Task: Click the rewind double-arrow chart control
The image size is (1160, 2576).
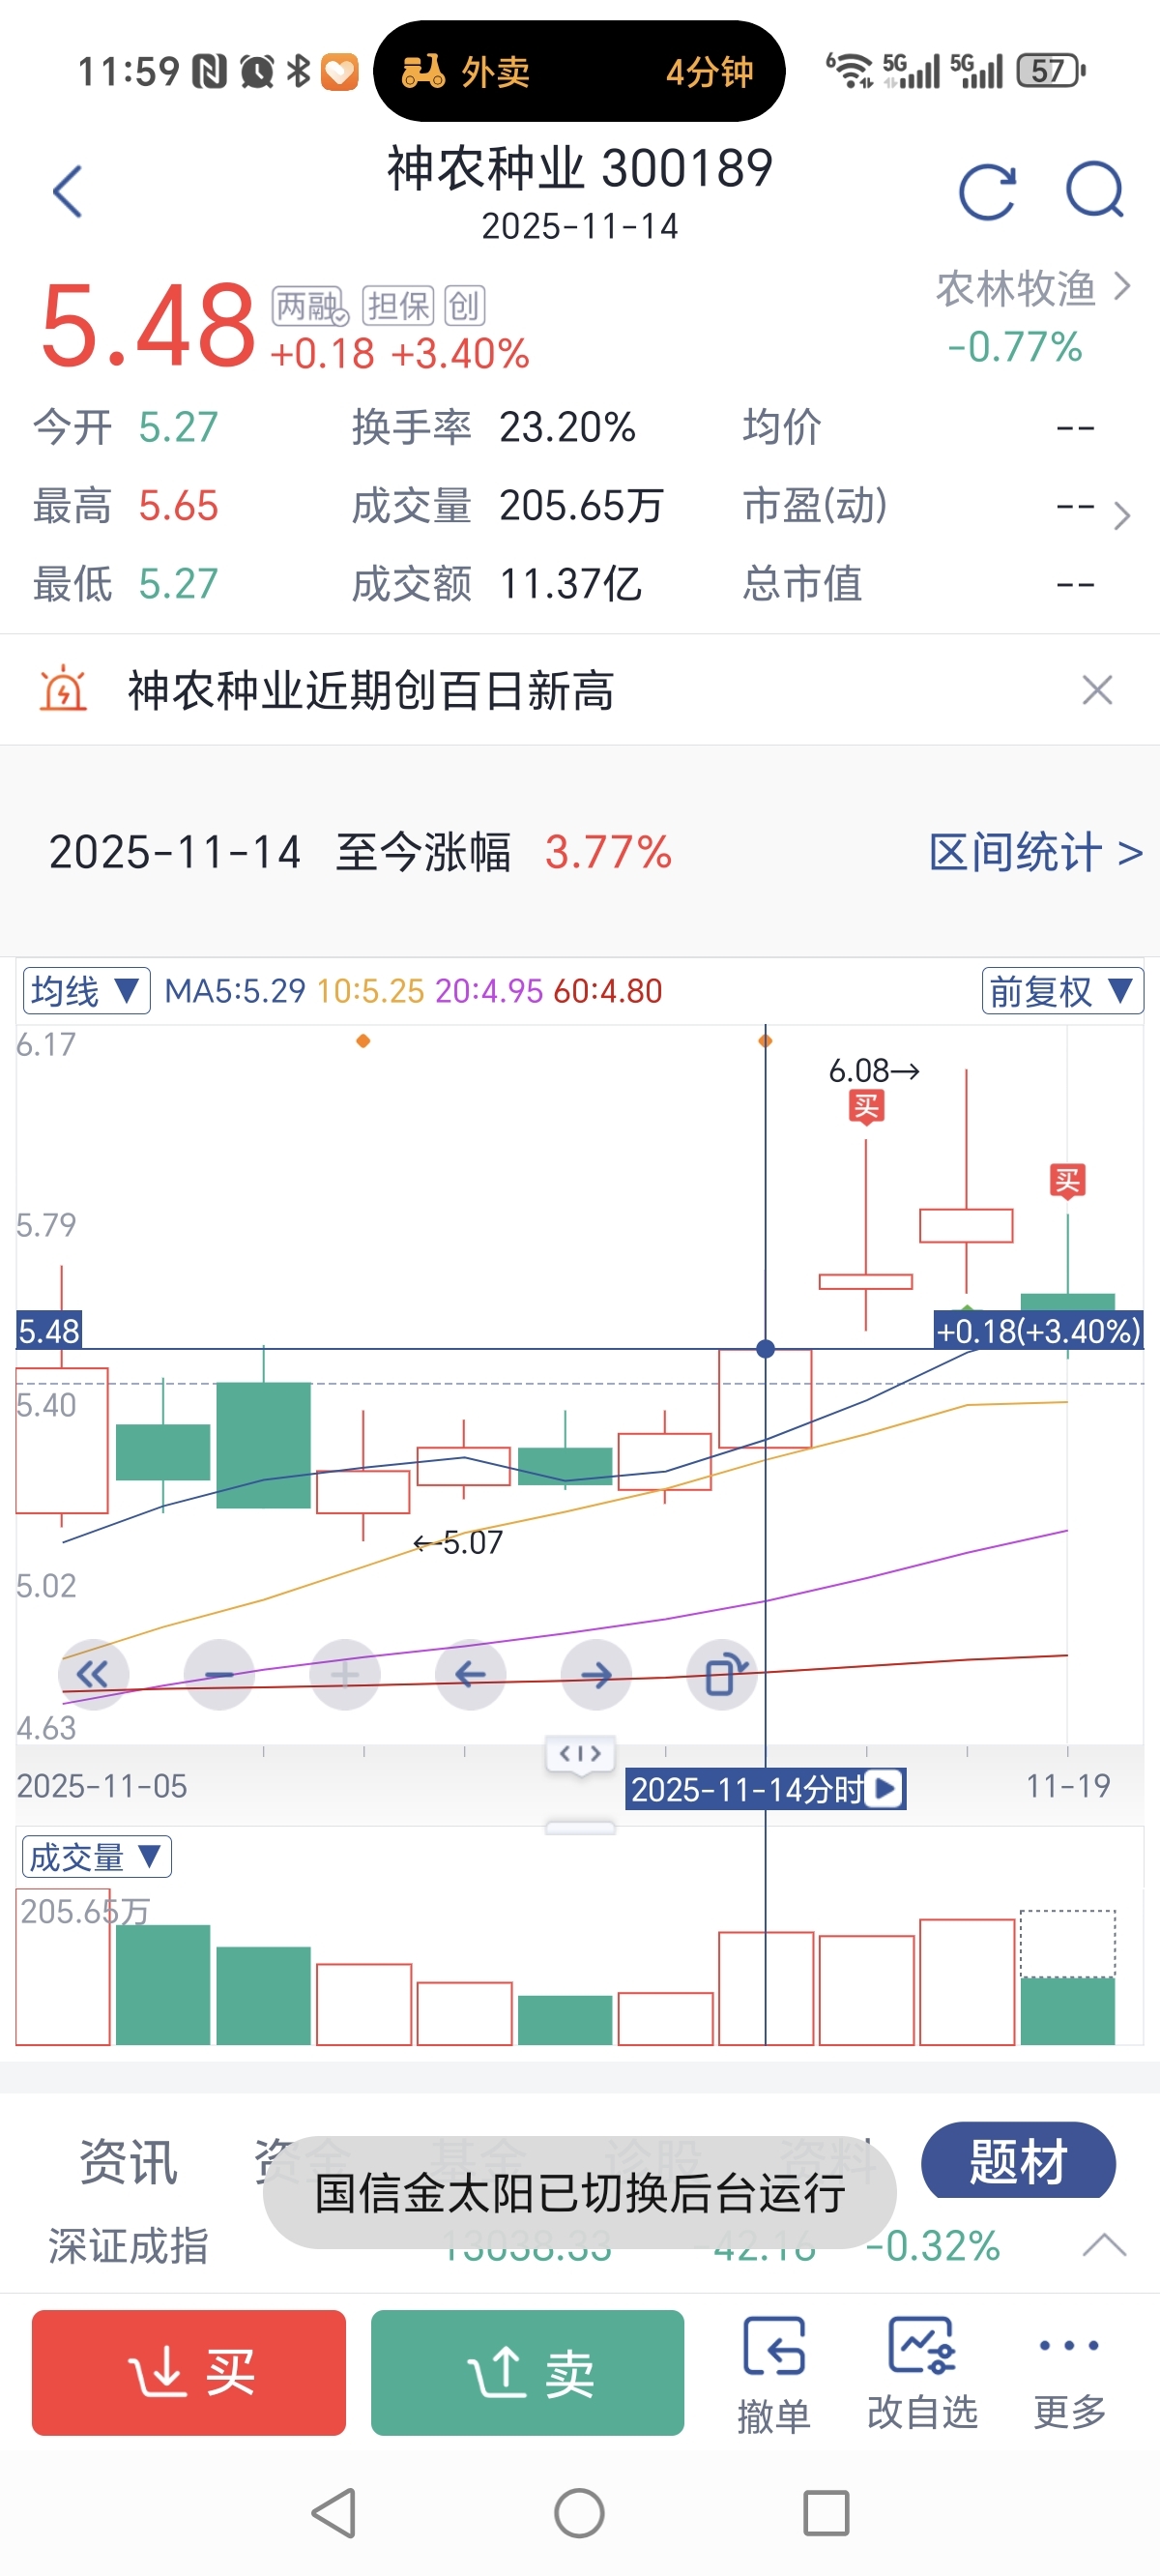Action: click(93, 1674)
